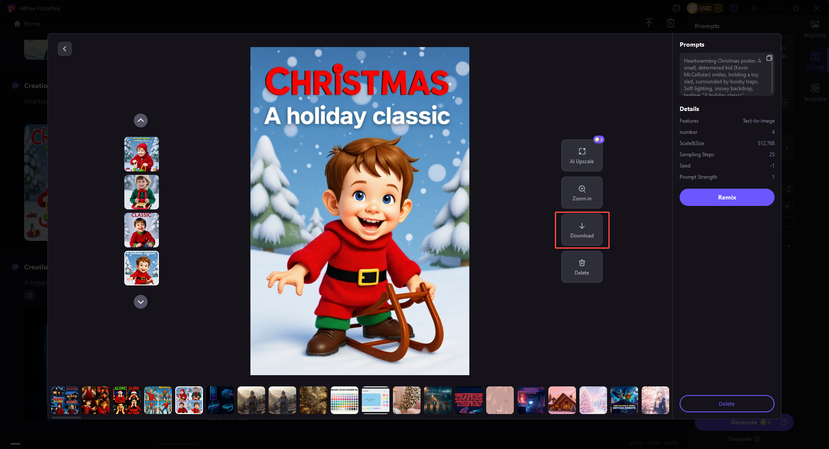Click the '512,768' Scale&Size value
Image resolution: width=829 pixels, height=449 pixels.
(766, 143)
